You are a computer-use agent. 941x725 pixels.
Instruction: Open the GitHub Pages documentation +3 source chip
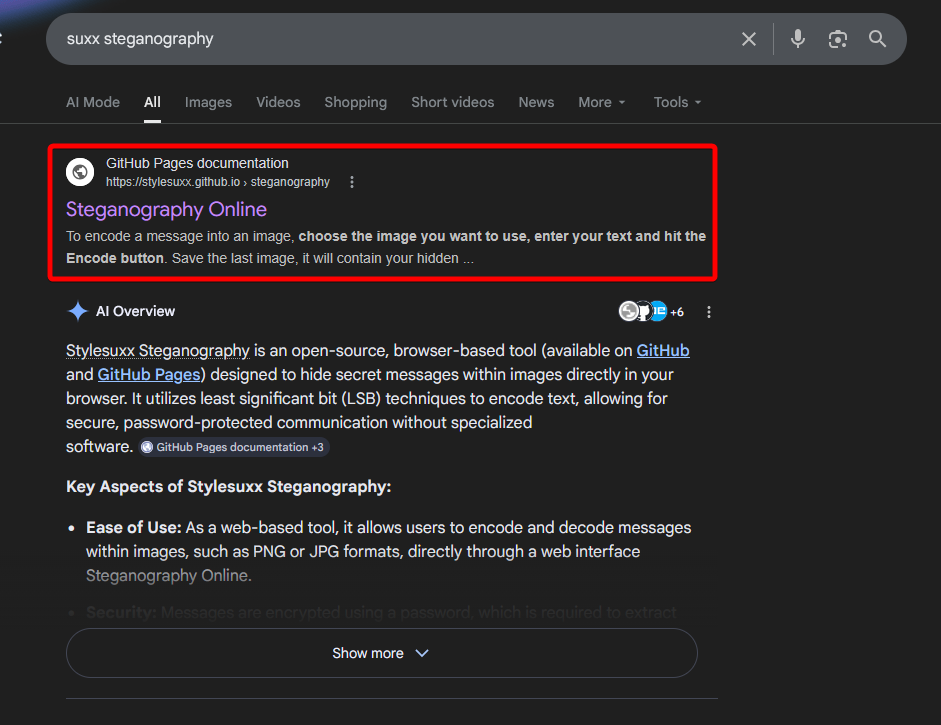[x=234, y=447]
